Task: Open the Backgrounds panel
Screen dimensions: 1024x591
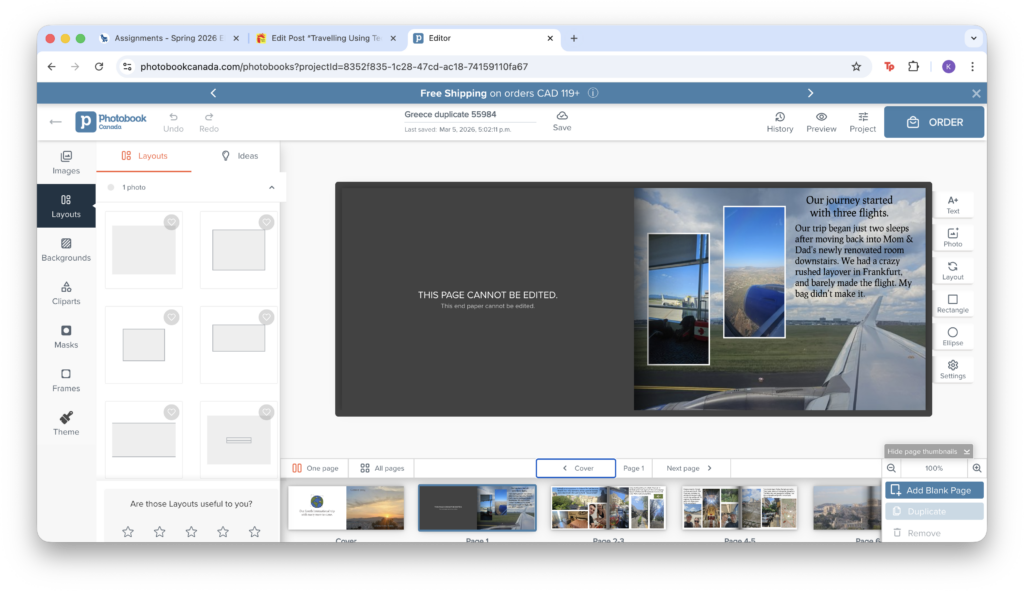Action: [66, 249]
